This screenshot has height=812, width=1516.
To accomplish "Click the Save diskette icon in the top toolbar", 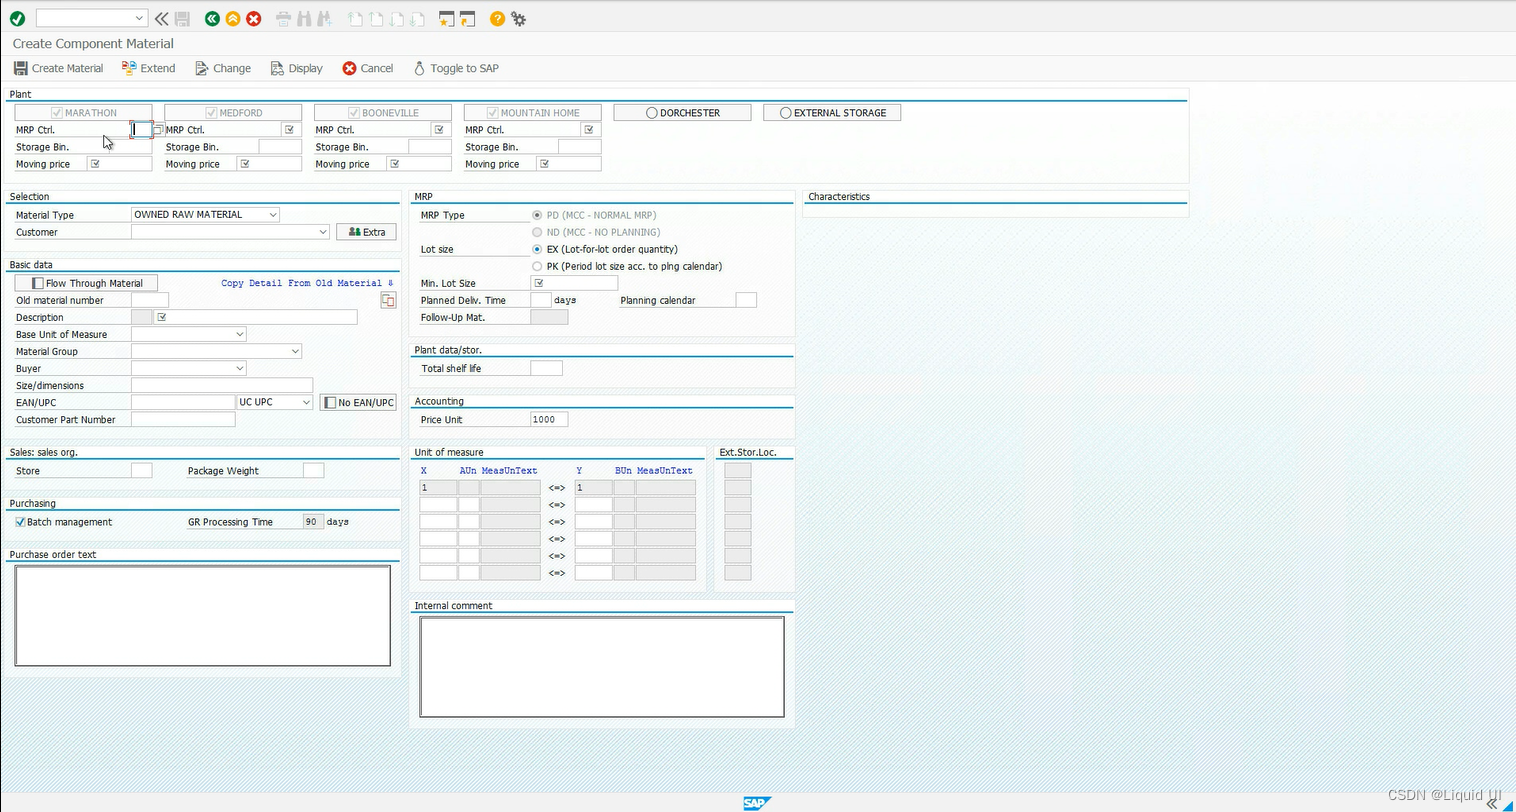I will (182, 18).
